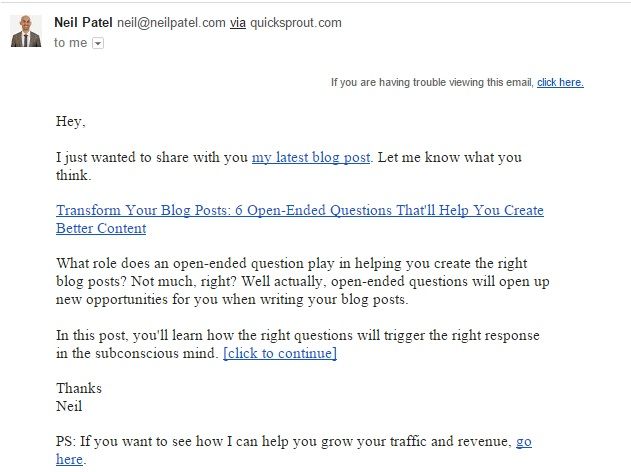Open the "my latest blog post" link
Screen dimensions: 631x472
[x=311, y=157]
